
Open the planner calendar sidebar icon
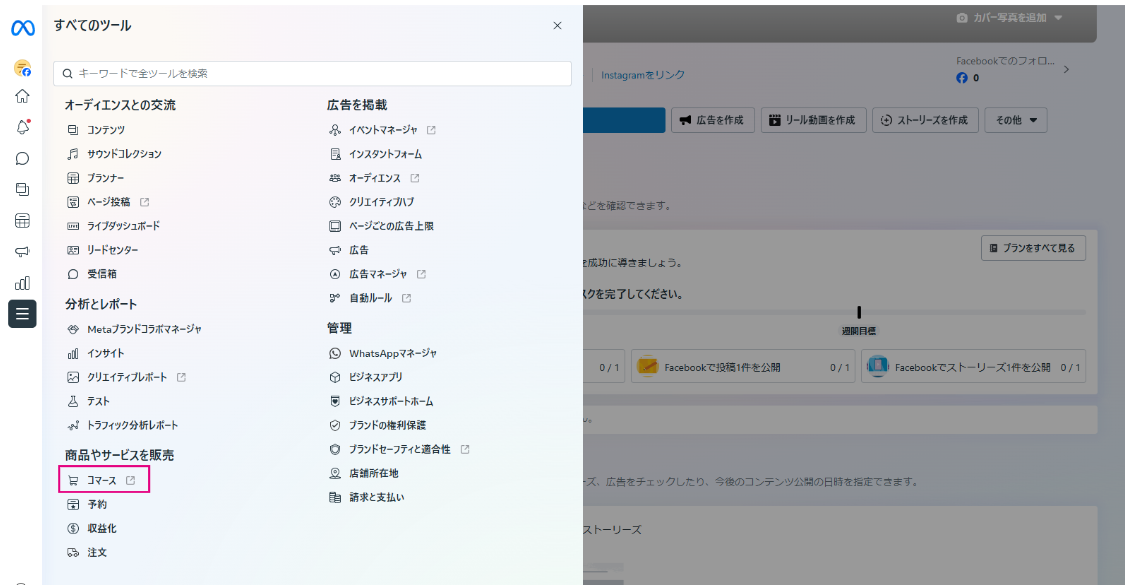[x=22, y=220]
